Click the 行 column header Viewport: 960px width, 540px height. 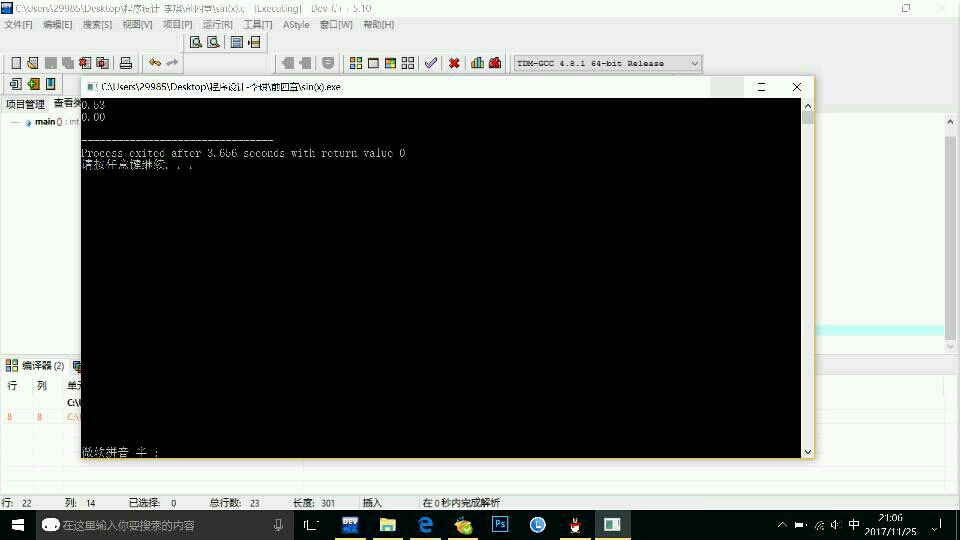[x=12, y=386]
